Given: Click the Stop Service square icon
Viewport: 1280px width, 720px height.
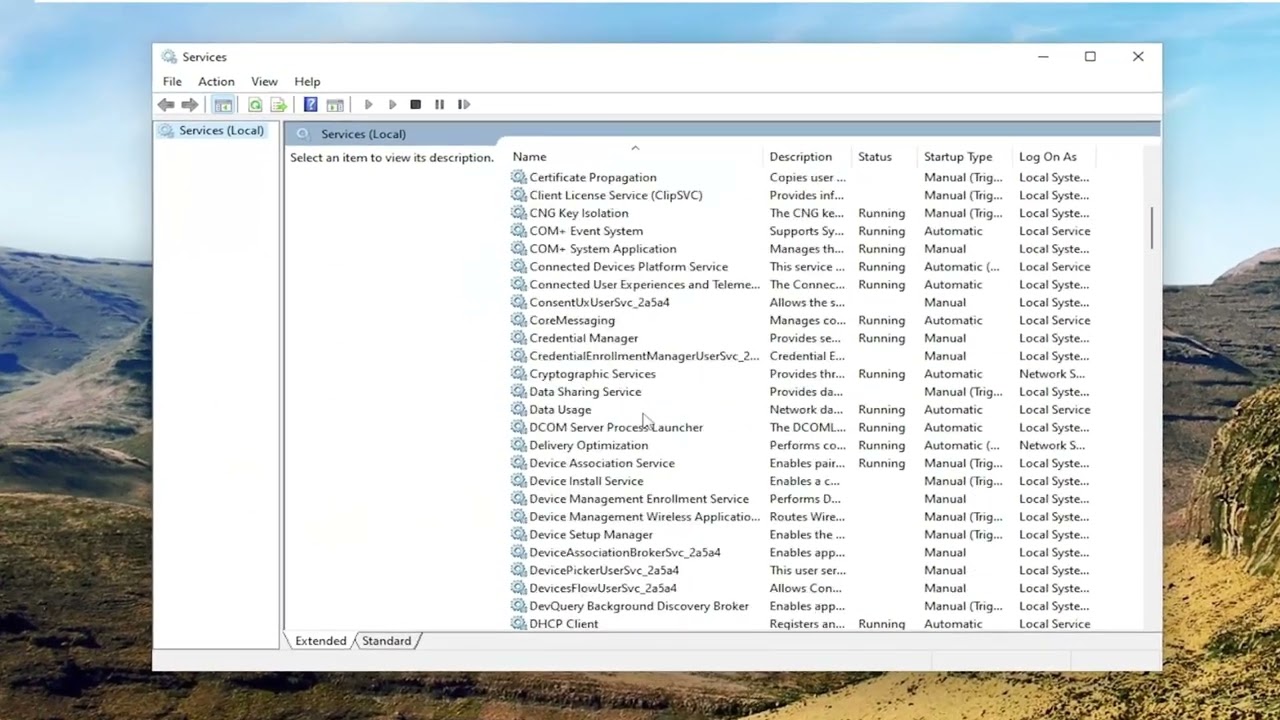Looking at the screenshot, I should [416, 104].
